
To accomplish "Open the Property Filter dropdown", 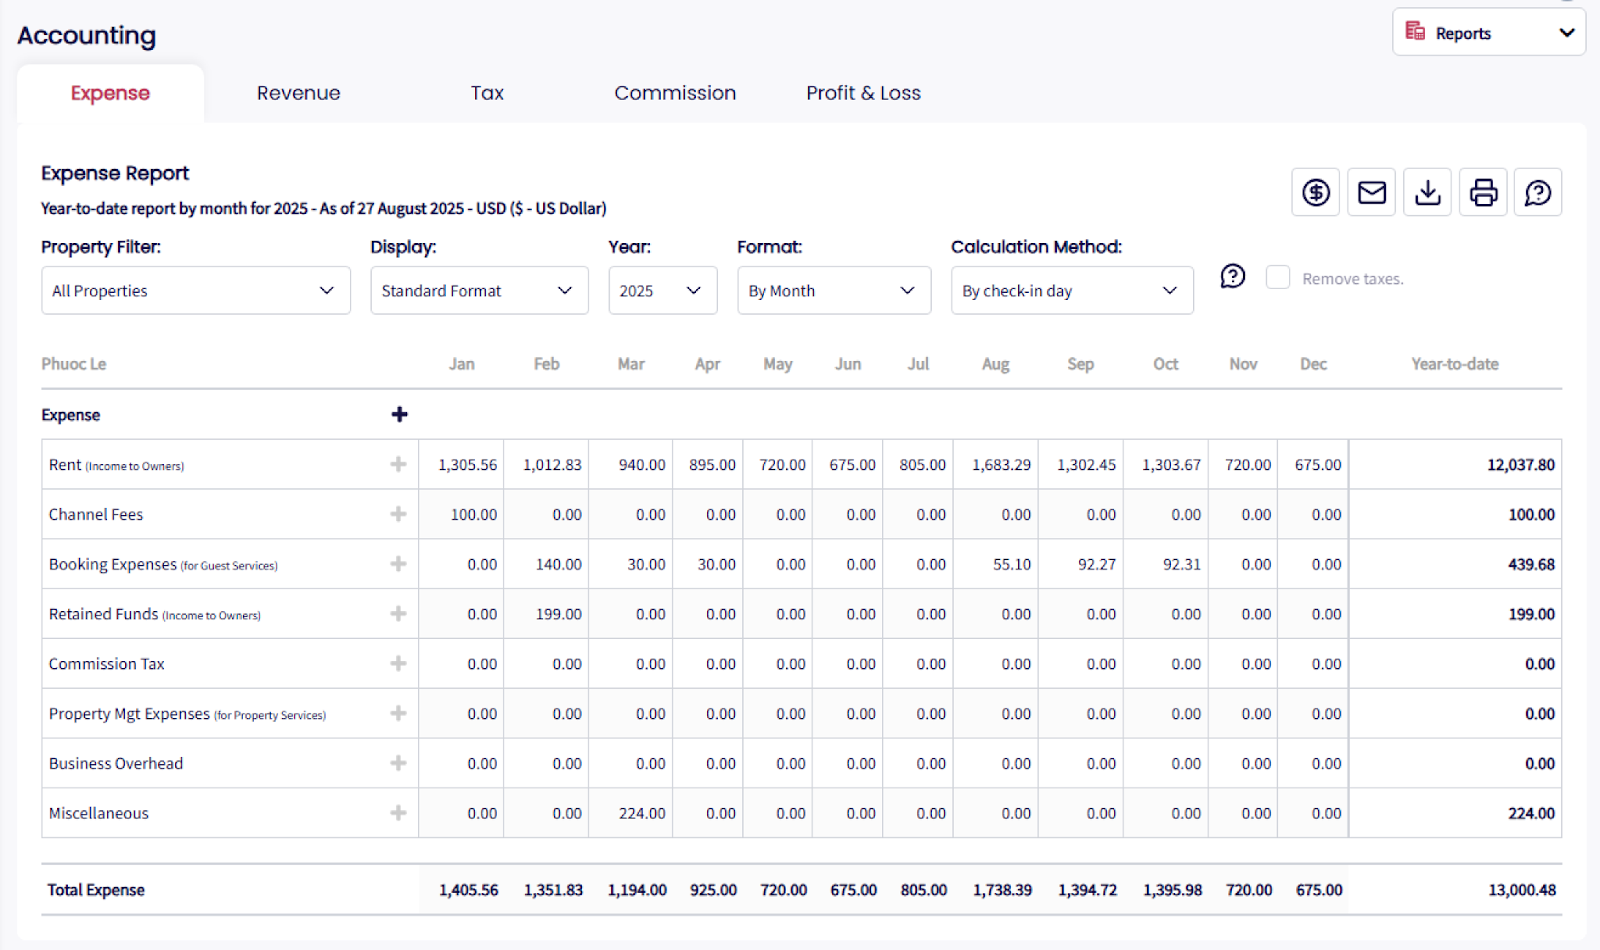I will pos(196,291).
